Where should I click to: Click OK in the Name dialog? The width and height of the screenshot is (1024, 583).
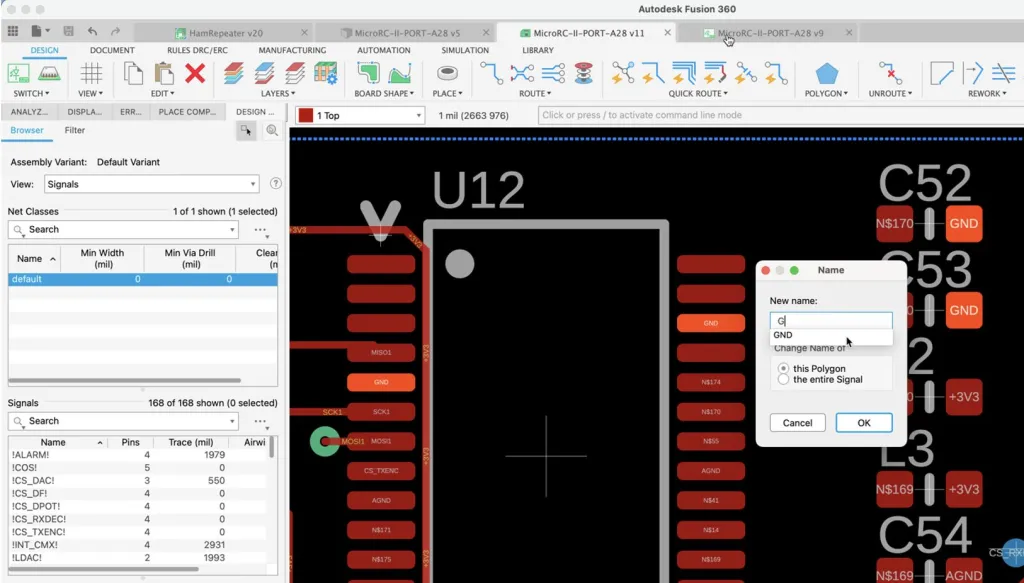(863, 422)
